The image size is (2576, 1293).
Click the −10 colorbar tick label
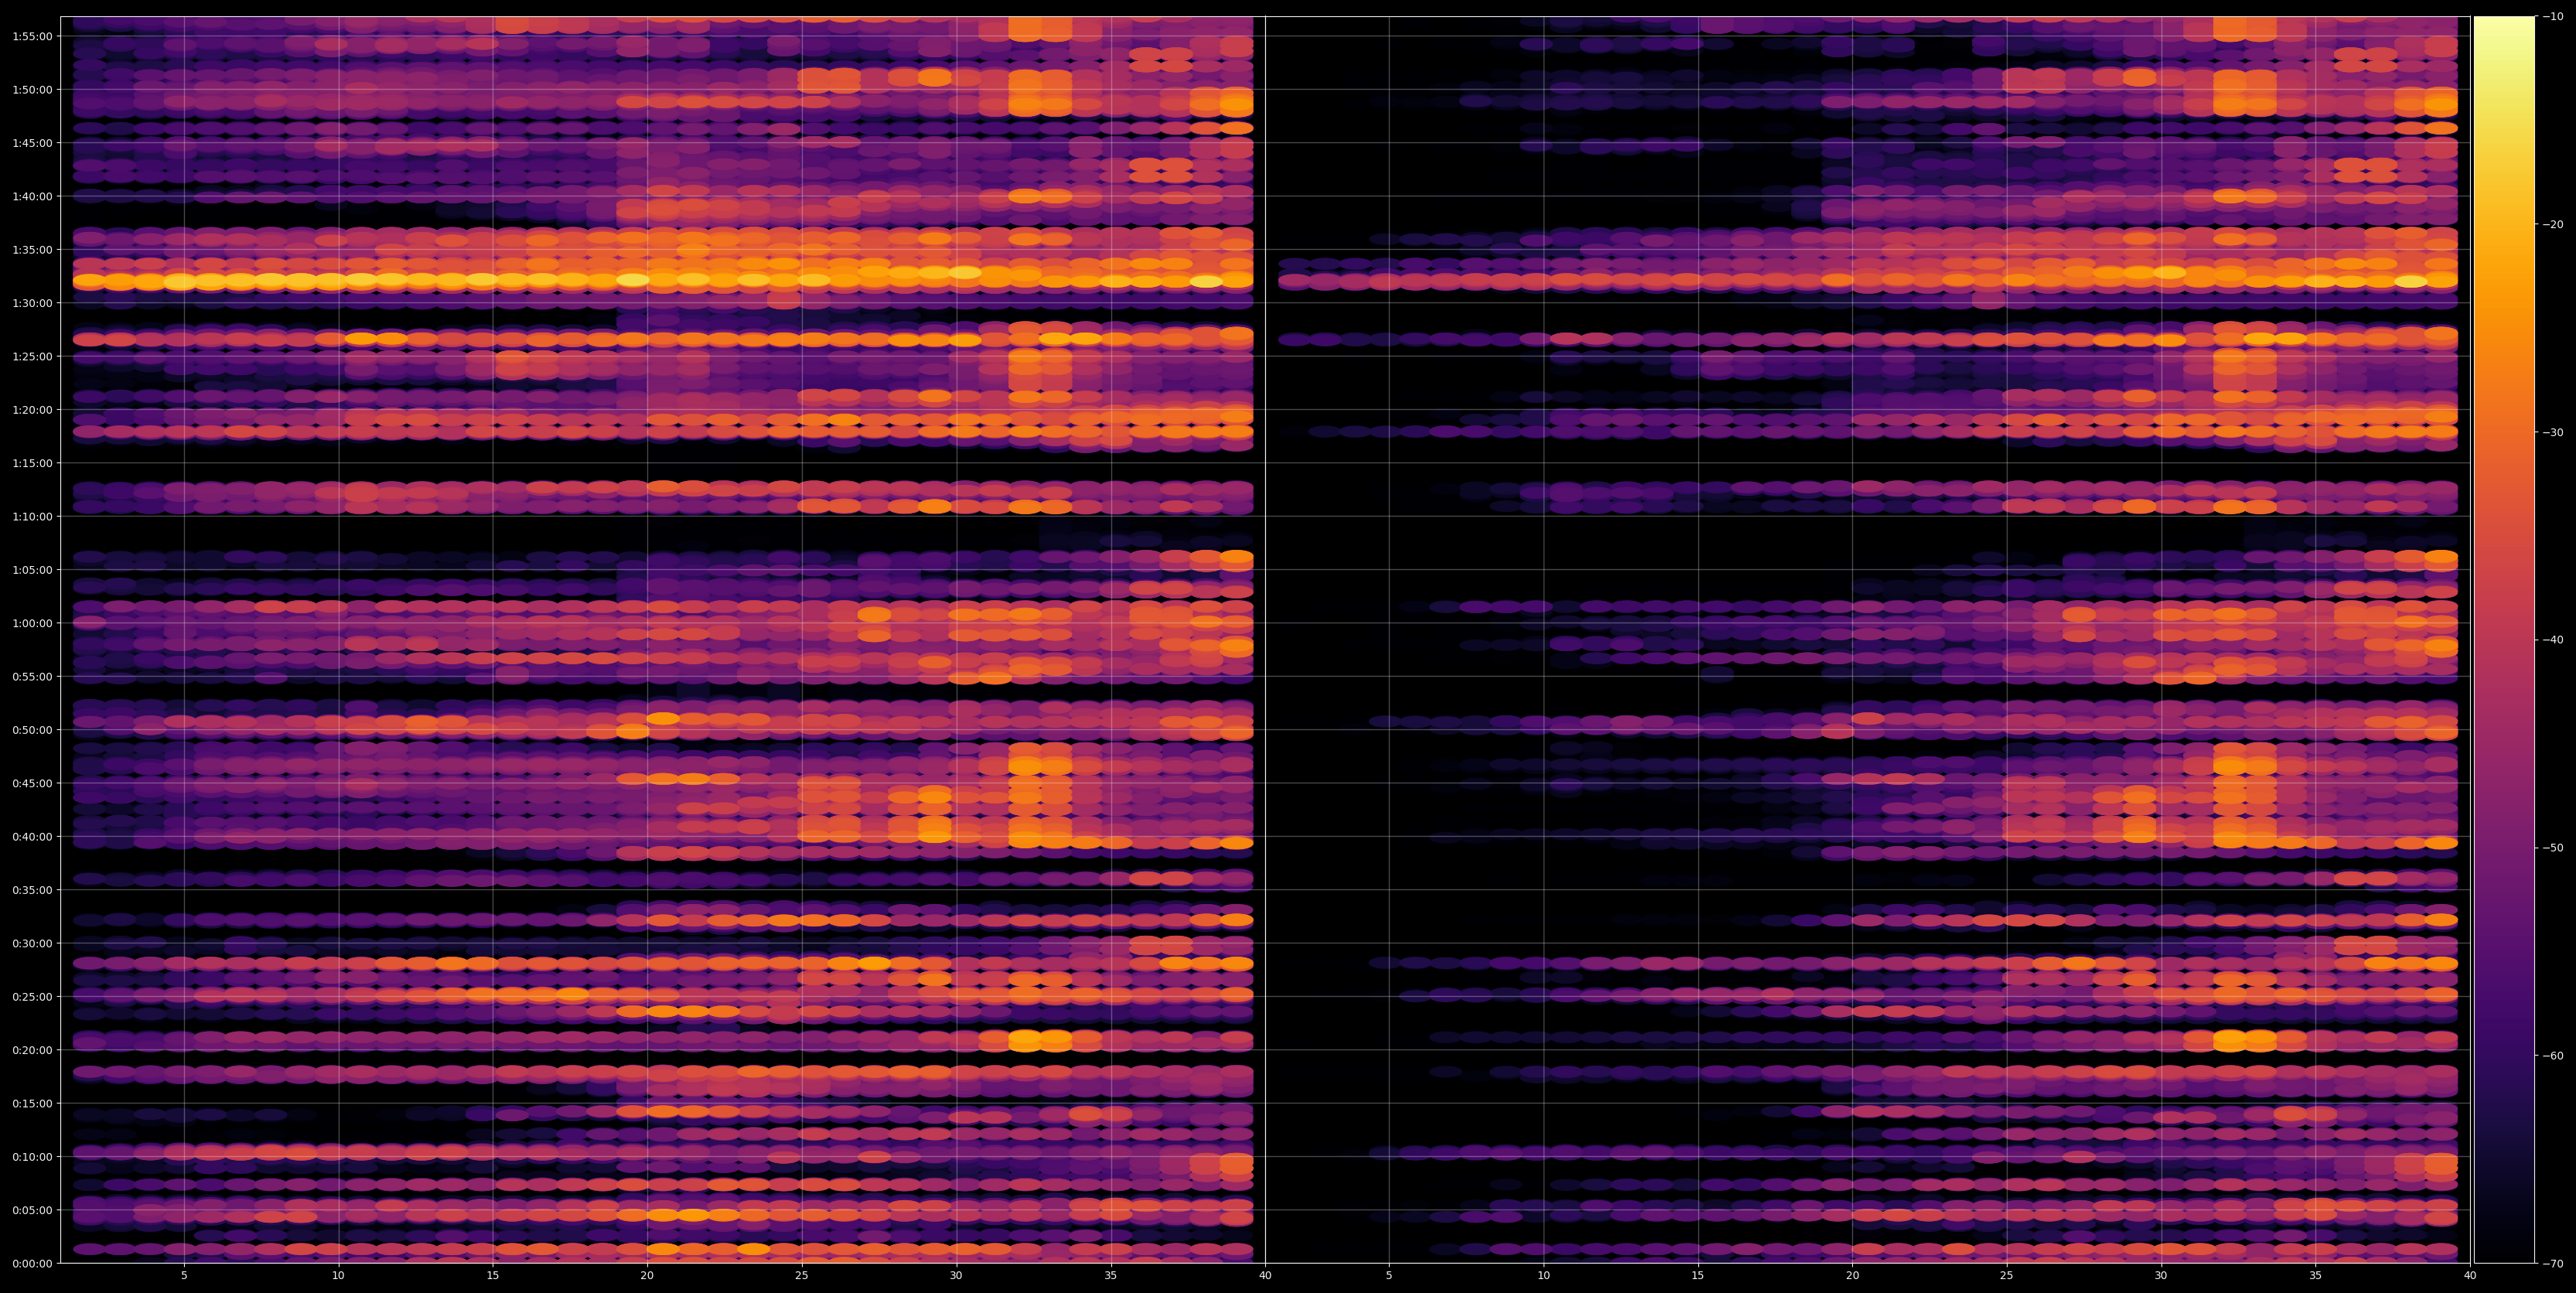[2553, 16]
